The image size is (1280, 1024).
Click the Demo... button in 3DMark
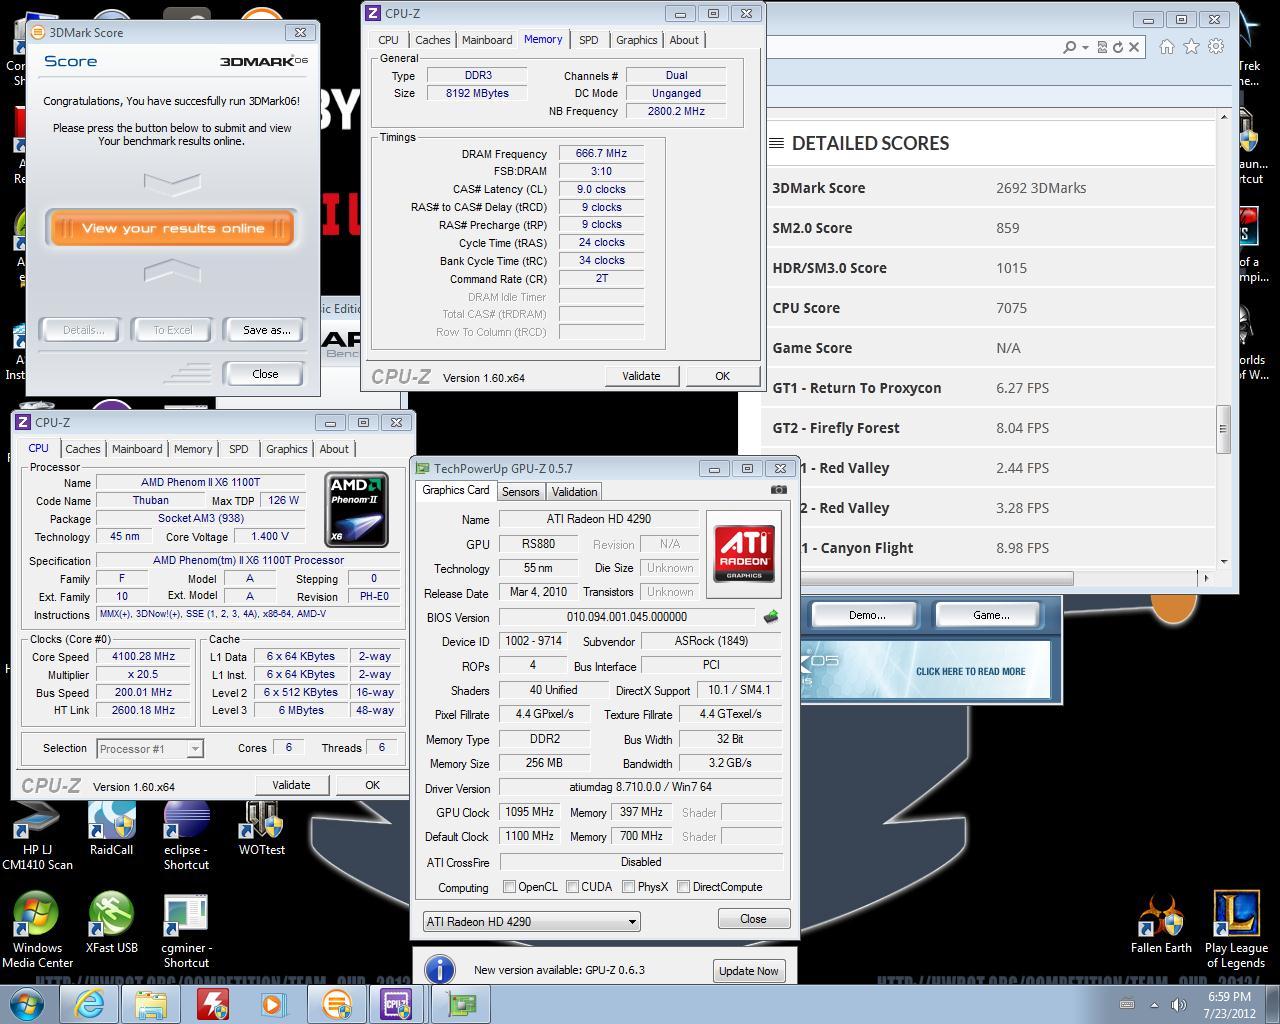pos(867,615)
